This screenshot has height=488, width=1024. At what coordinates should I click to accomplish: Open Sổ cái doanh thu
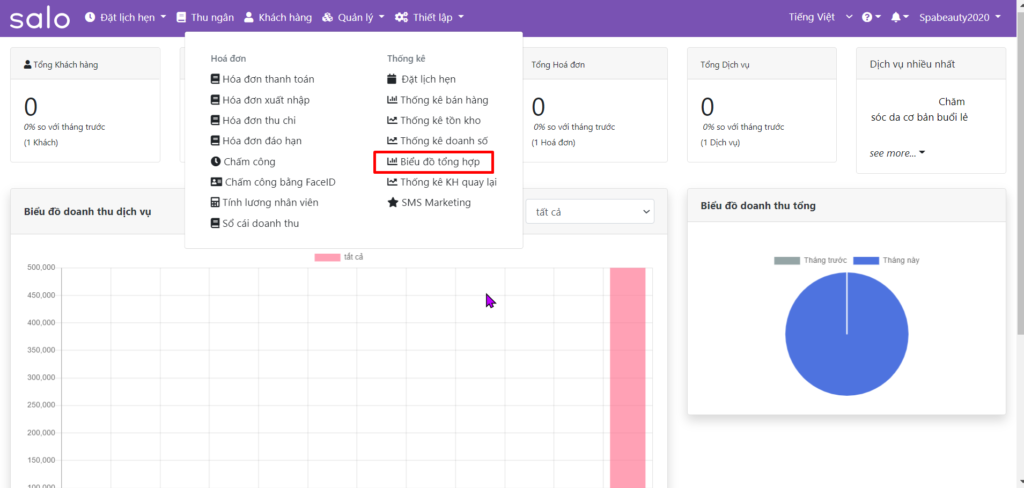pyautogui.click(x=255, y=223)
